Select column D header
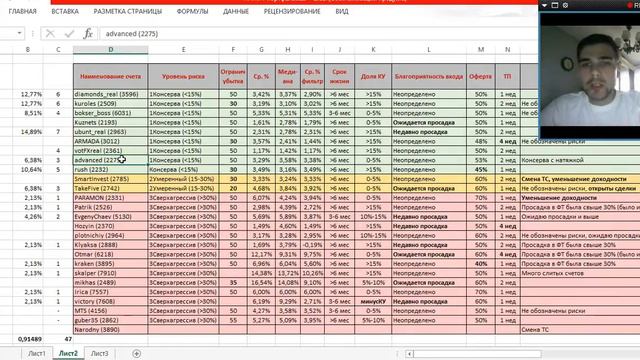The width and height of the screenshot is (640, 360). [x=111, y=49]
